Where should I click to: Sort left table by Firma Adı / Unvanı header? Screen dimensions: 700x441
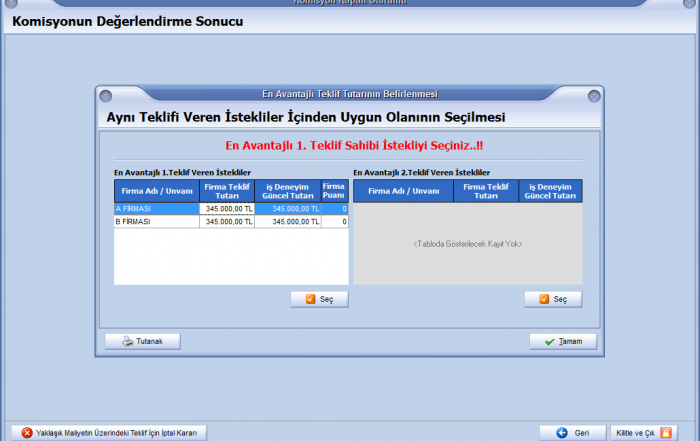tap(156, 191)
